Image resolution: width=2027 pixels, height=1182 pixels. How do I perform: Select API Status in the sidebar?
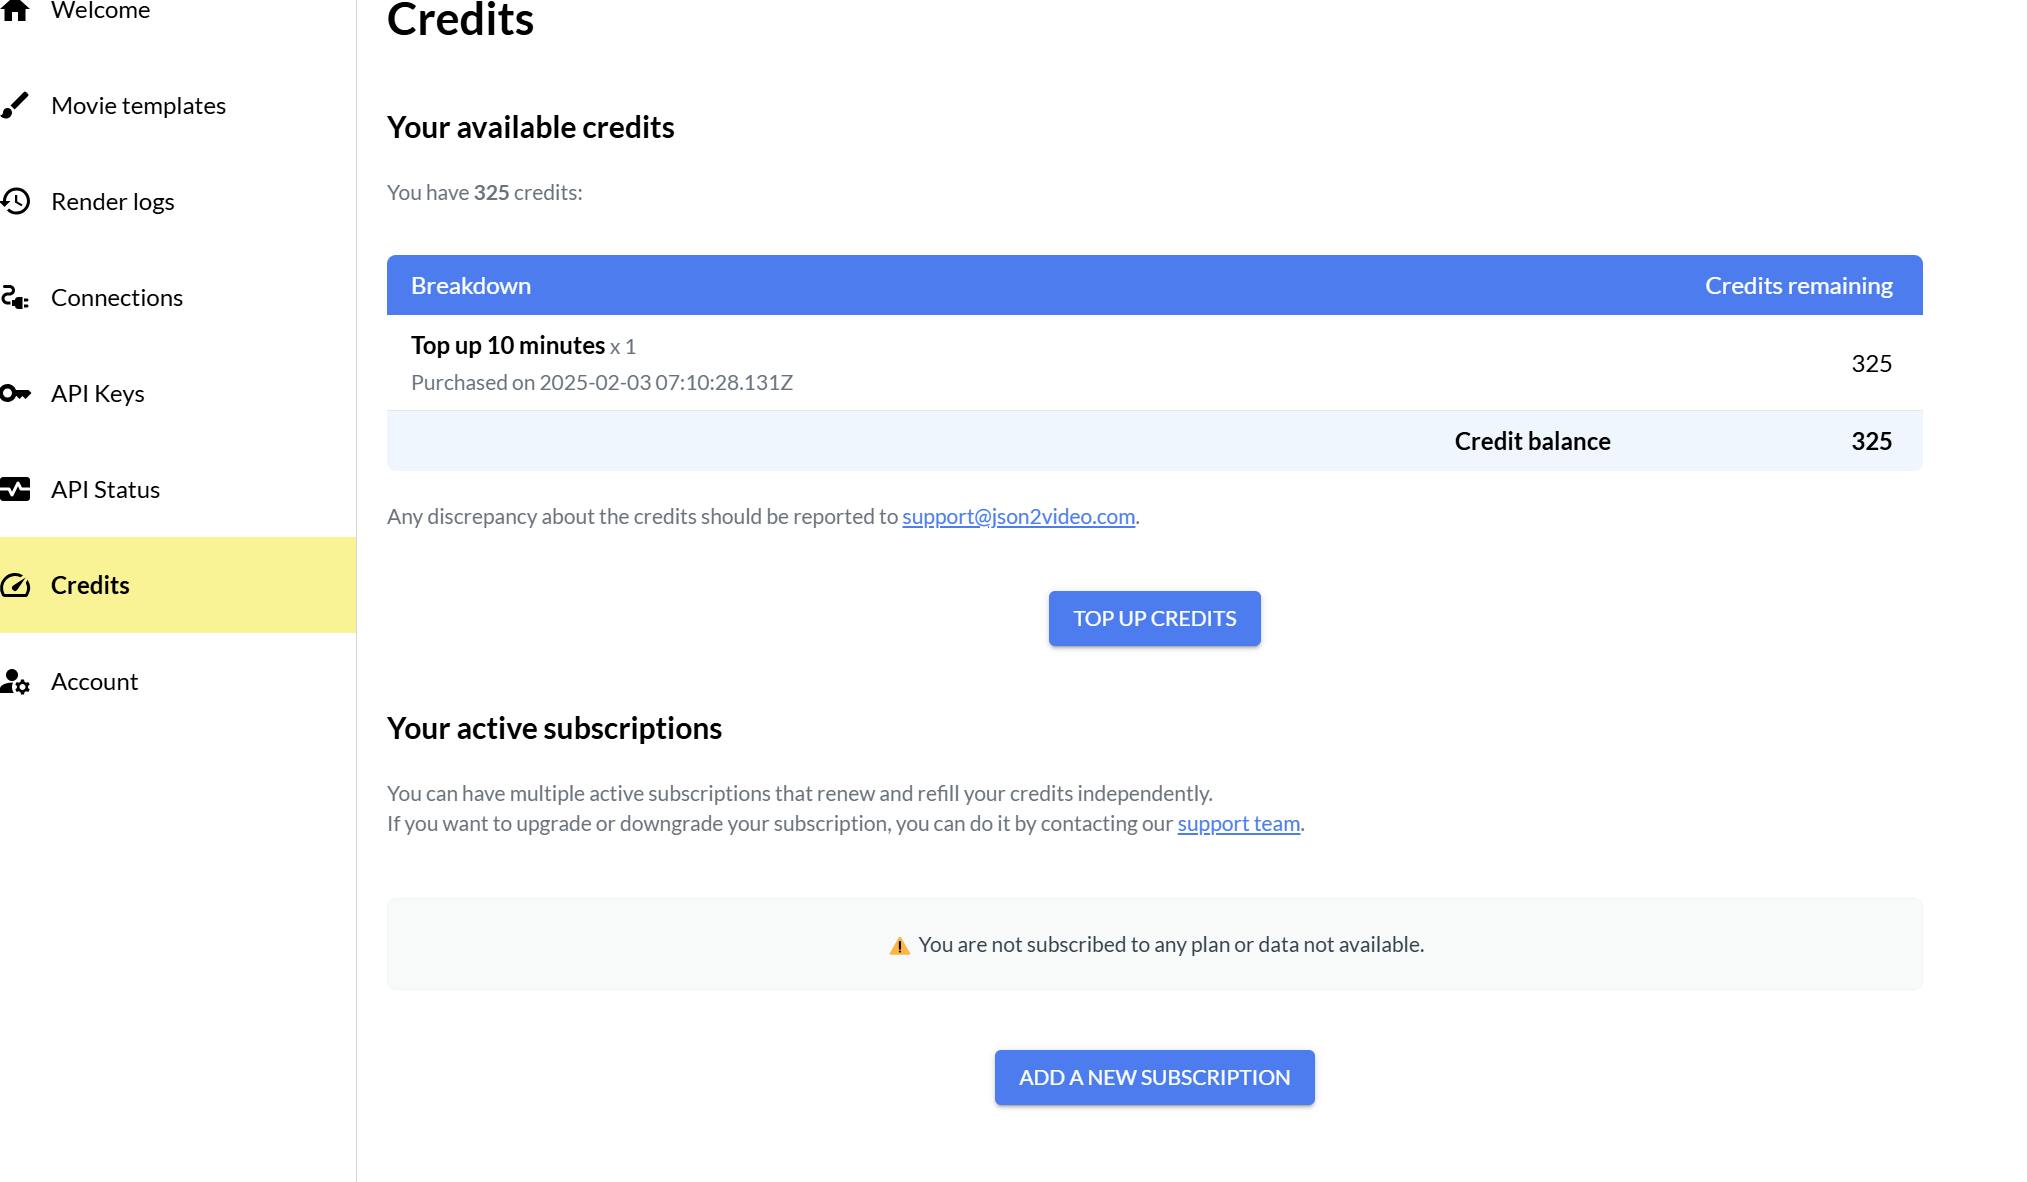pos(105,489)
